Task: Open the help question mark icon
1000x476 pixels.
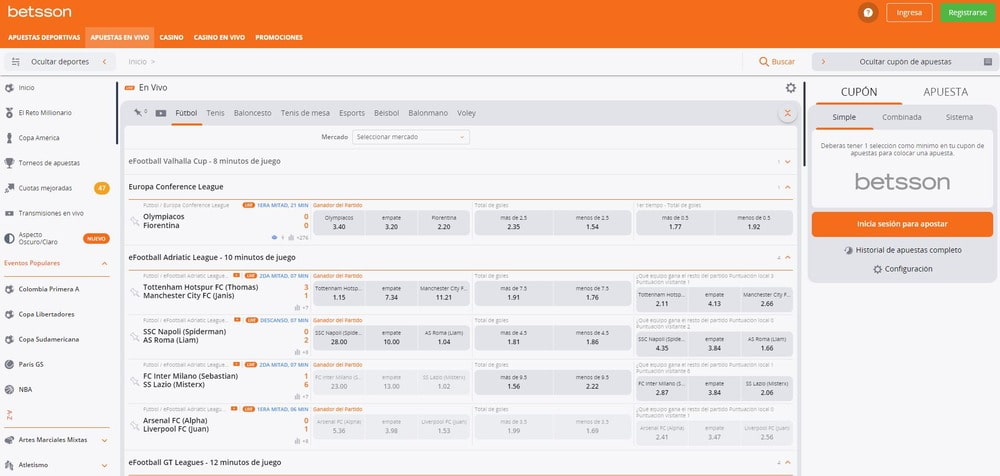Action: point(867,12)
